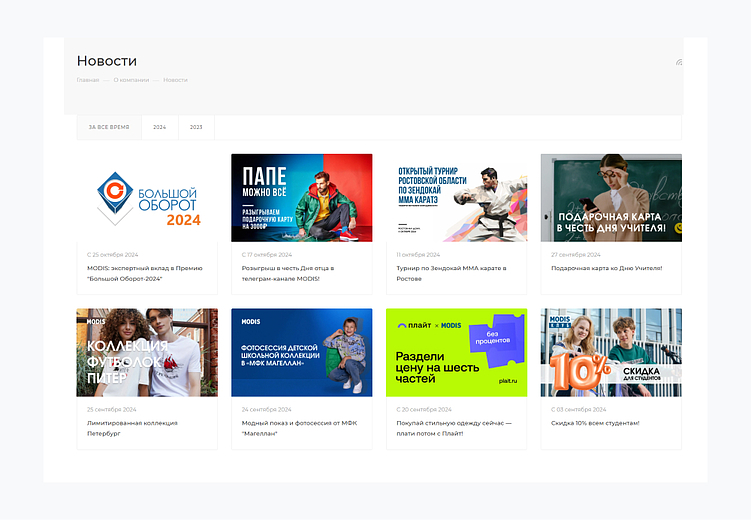Open 'Лимитированная коллекция Петербург' article
The width and height of the screenshot is (751, 520).
point(132,428)
